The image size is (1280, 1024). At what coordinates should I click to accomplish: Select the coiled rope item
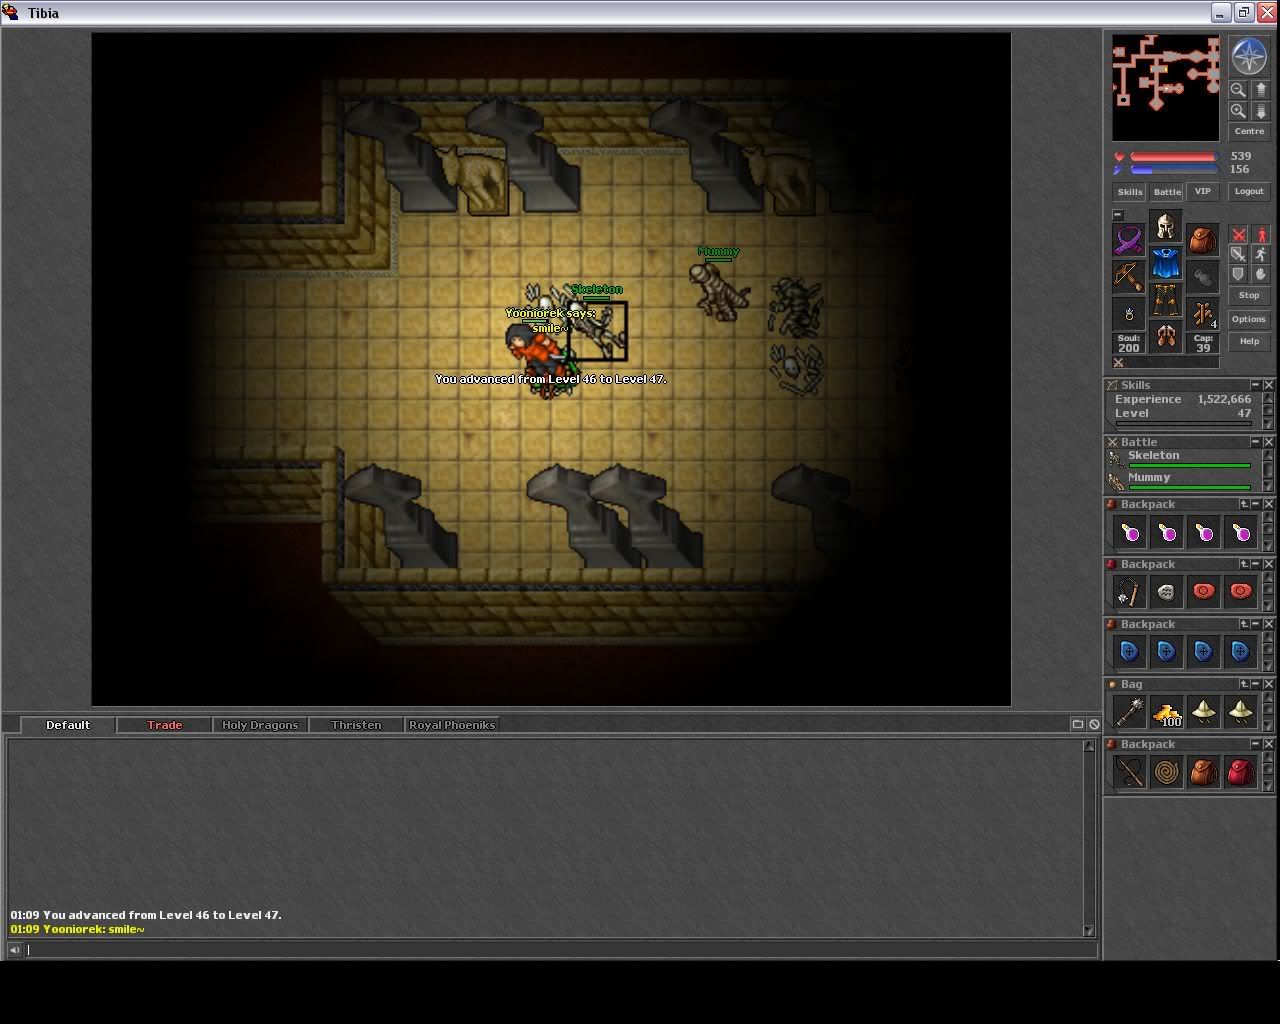tap(1166, 772)
